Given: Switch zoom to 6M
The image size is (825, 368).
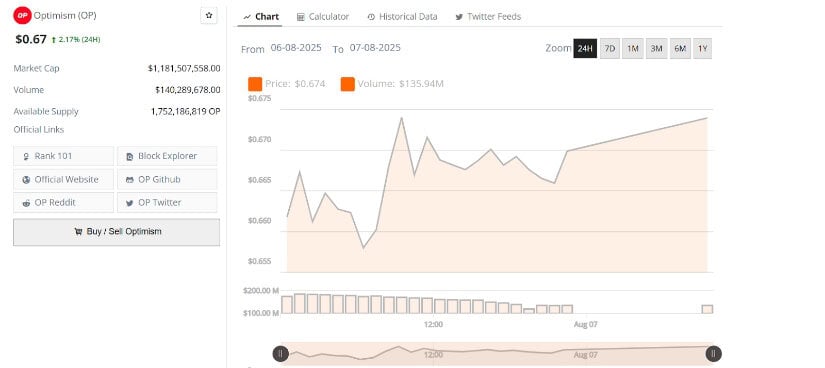Looking at the screenshot, I should (680, 48).
